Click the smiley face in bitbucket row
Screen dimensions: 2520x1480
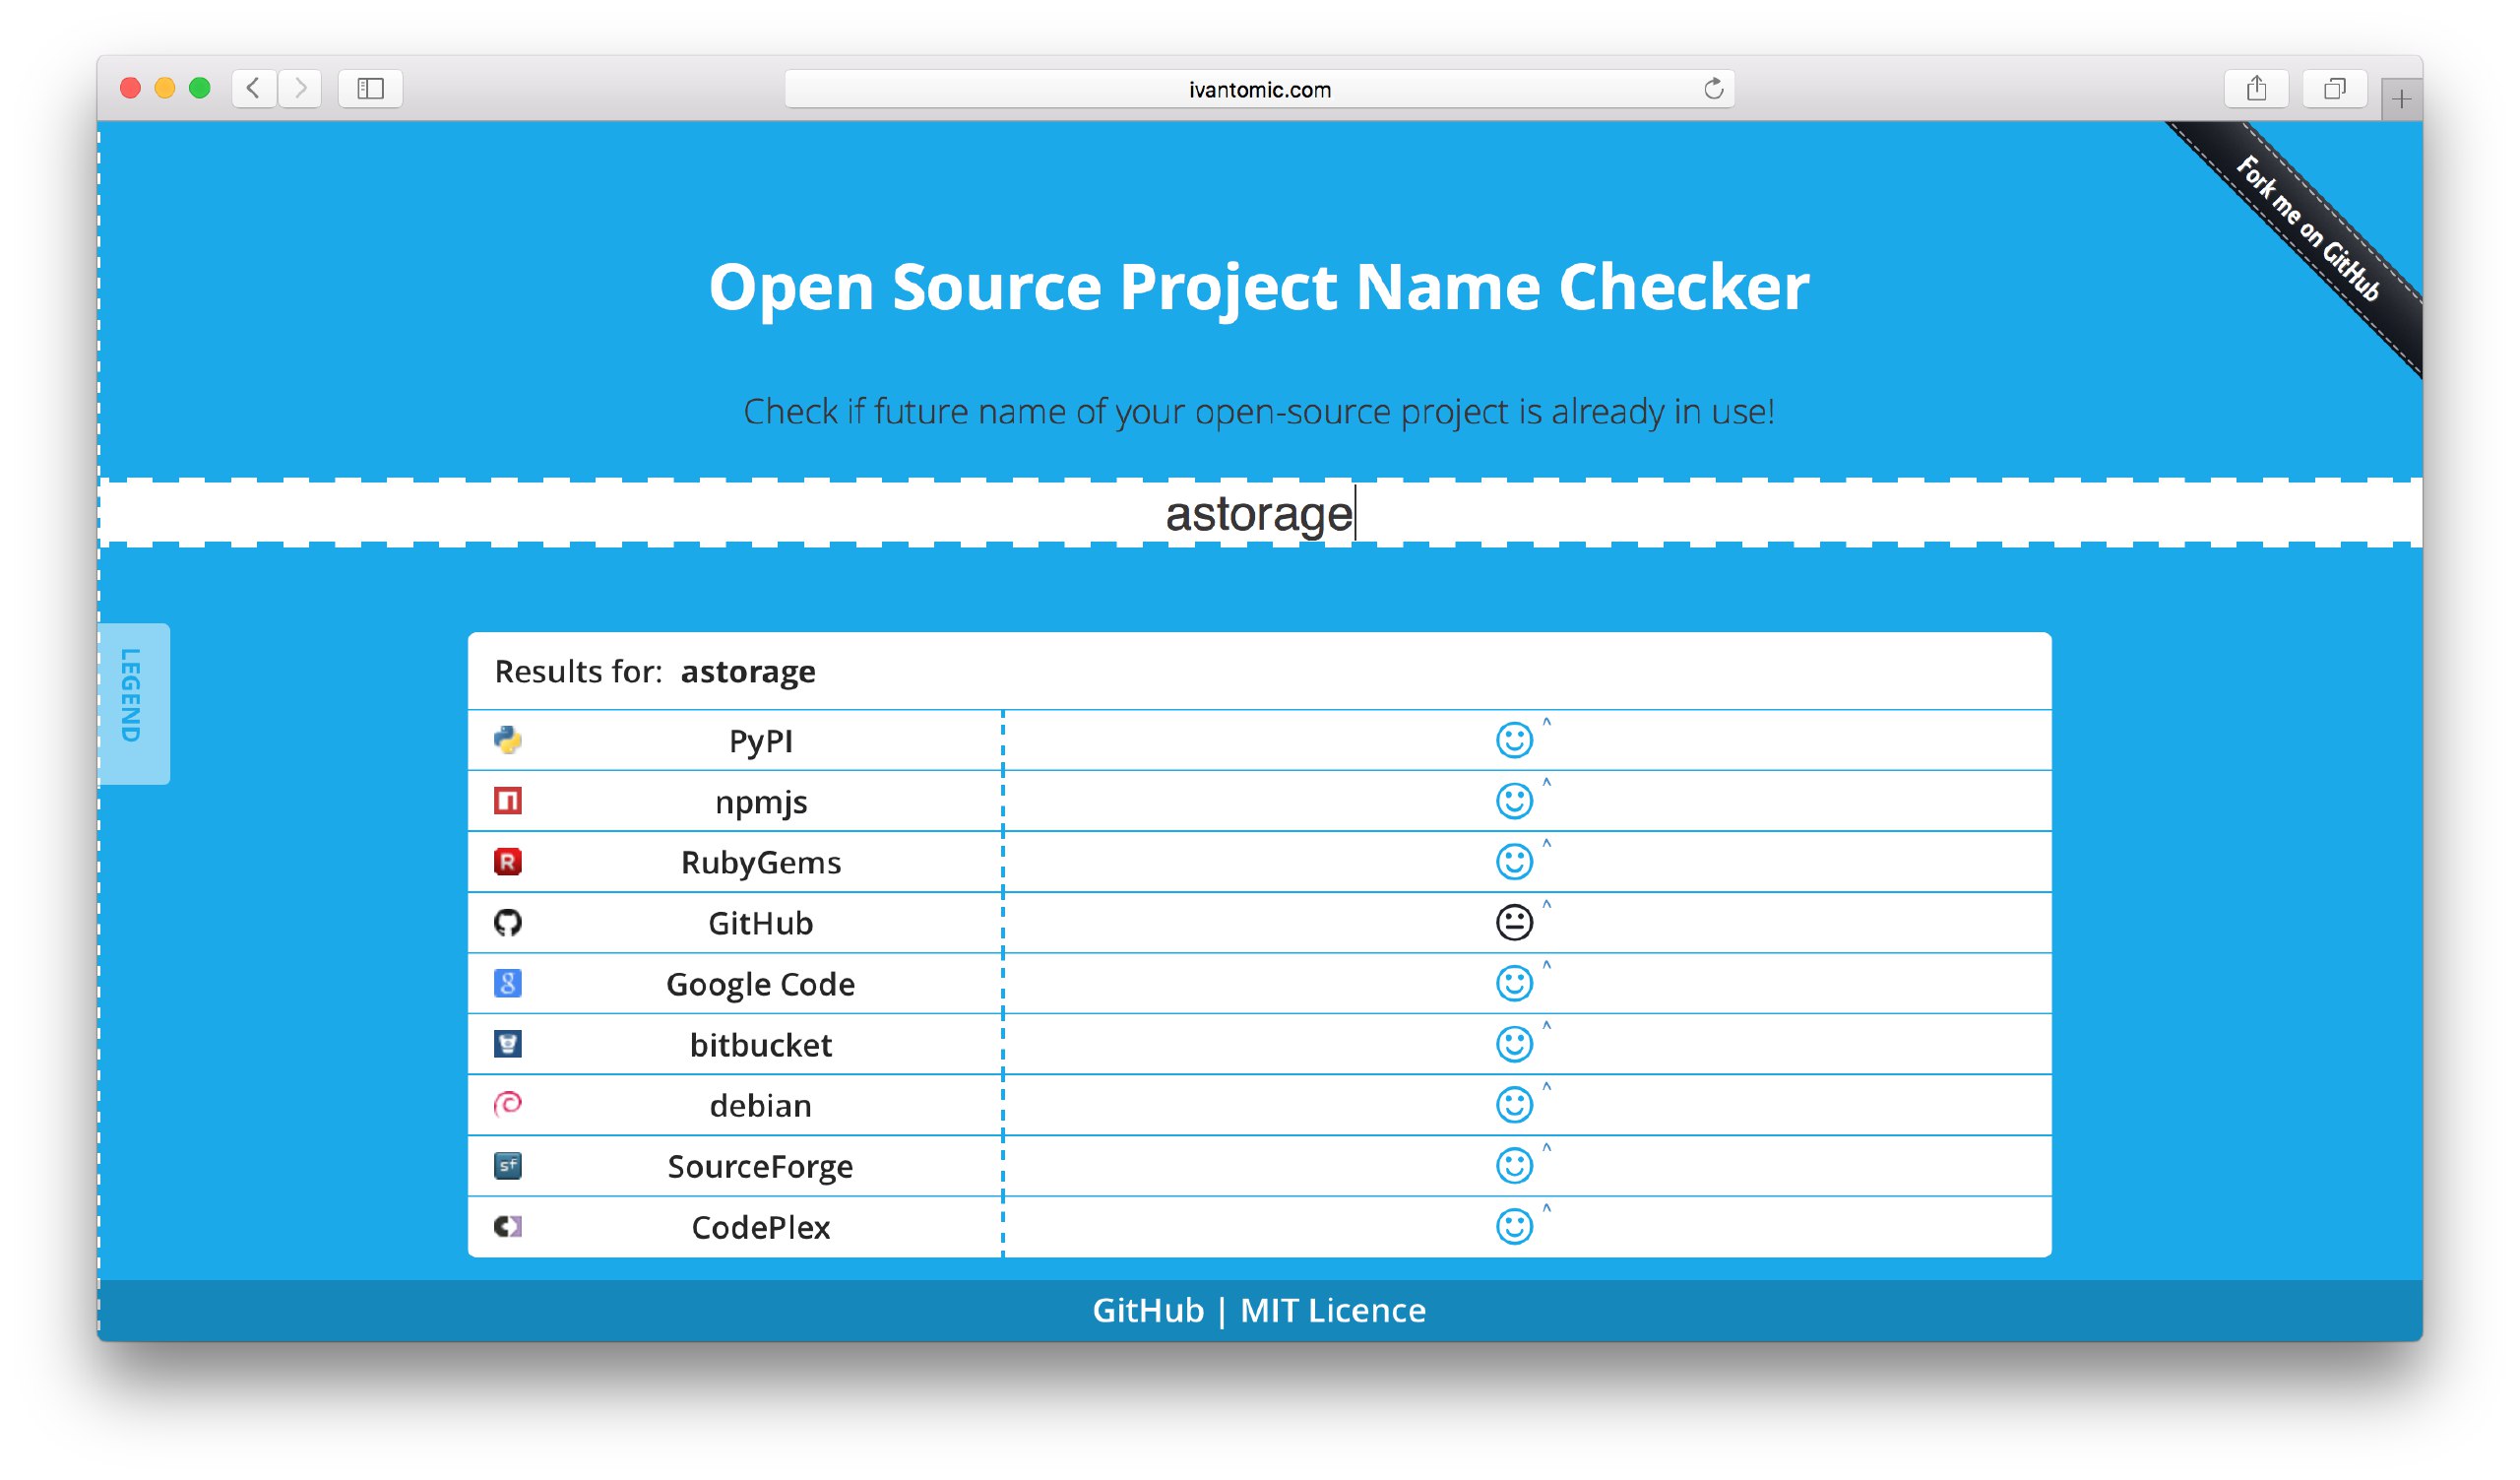point(1514,1045)
